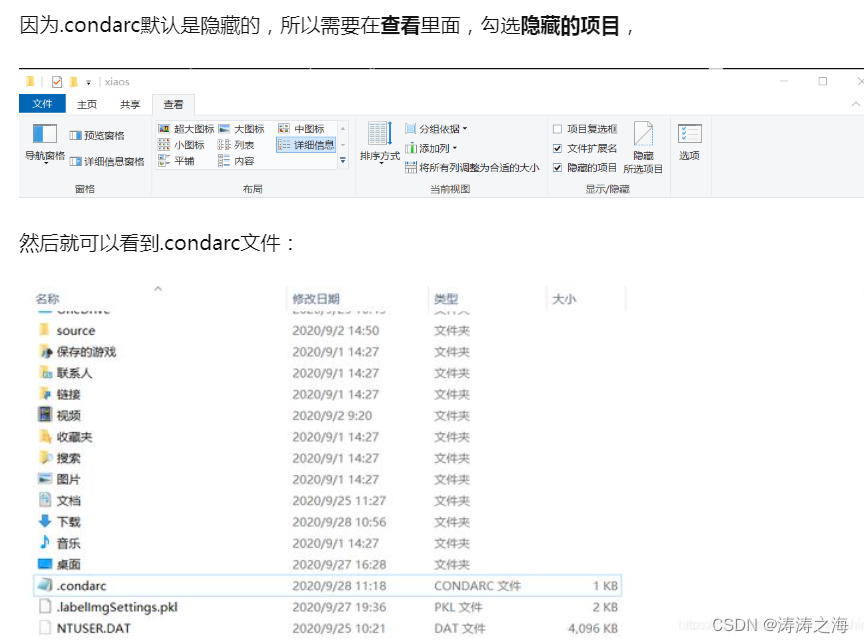Toggle the 预览窗格 button
Image resolution: width=864 pixels, height=643 pixels.
pyautogui.click(x=97, y=136)
